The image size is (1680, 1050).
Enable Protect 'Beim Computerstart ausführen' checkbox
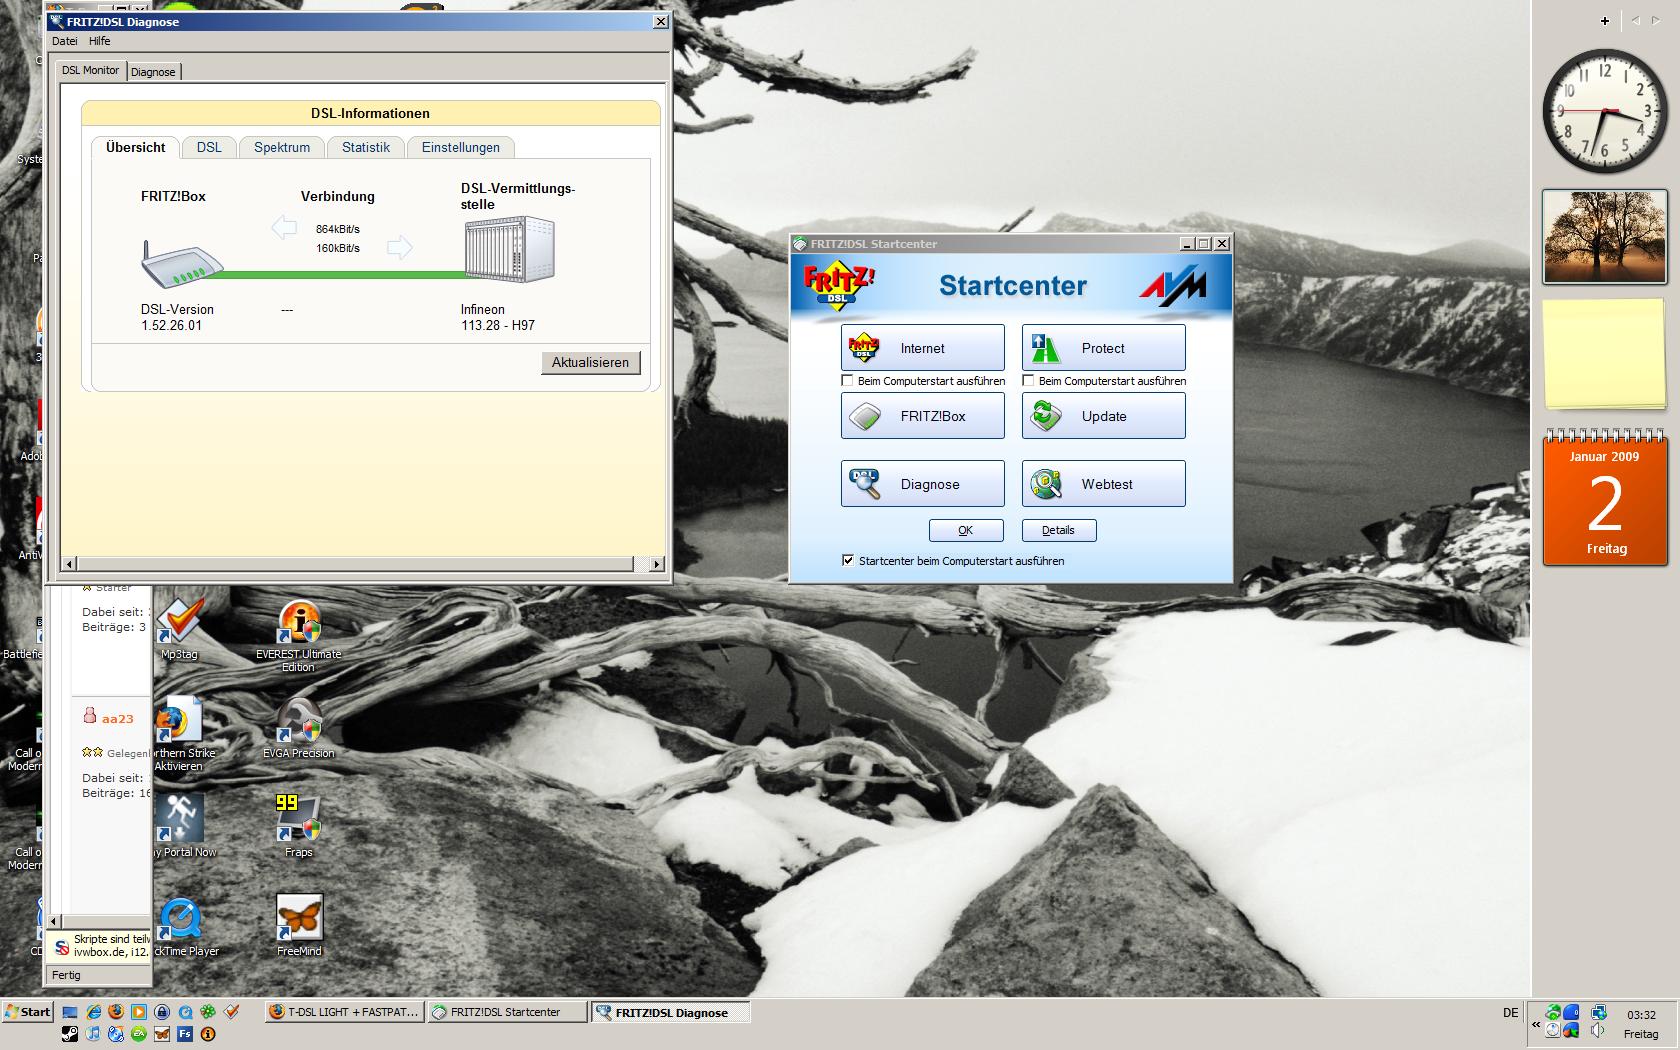pos(1028,381)
